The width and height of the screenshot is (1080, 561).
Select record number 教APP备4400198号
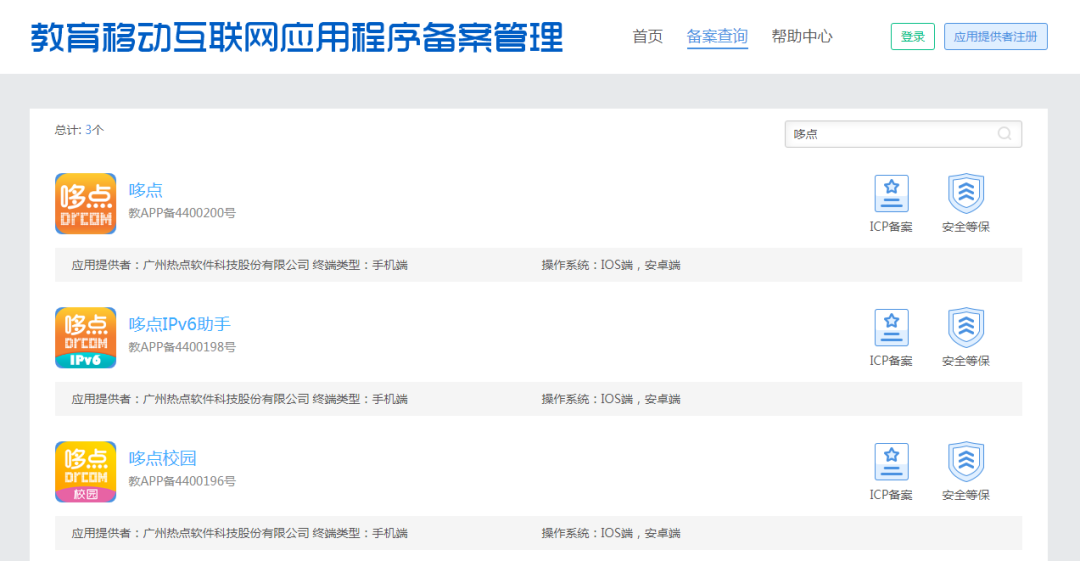point(182,347)
